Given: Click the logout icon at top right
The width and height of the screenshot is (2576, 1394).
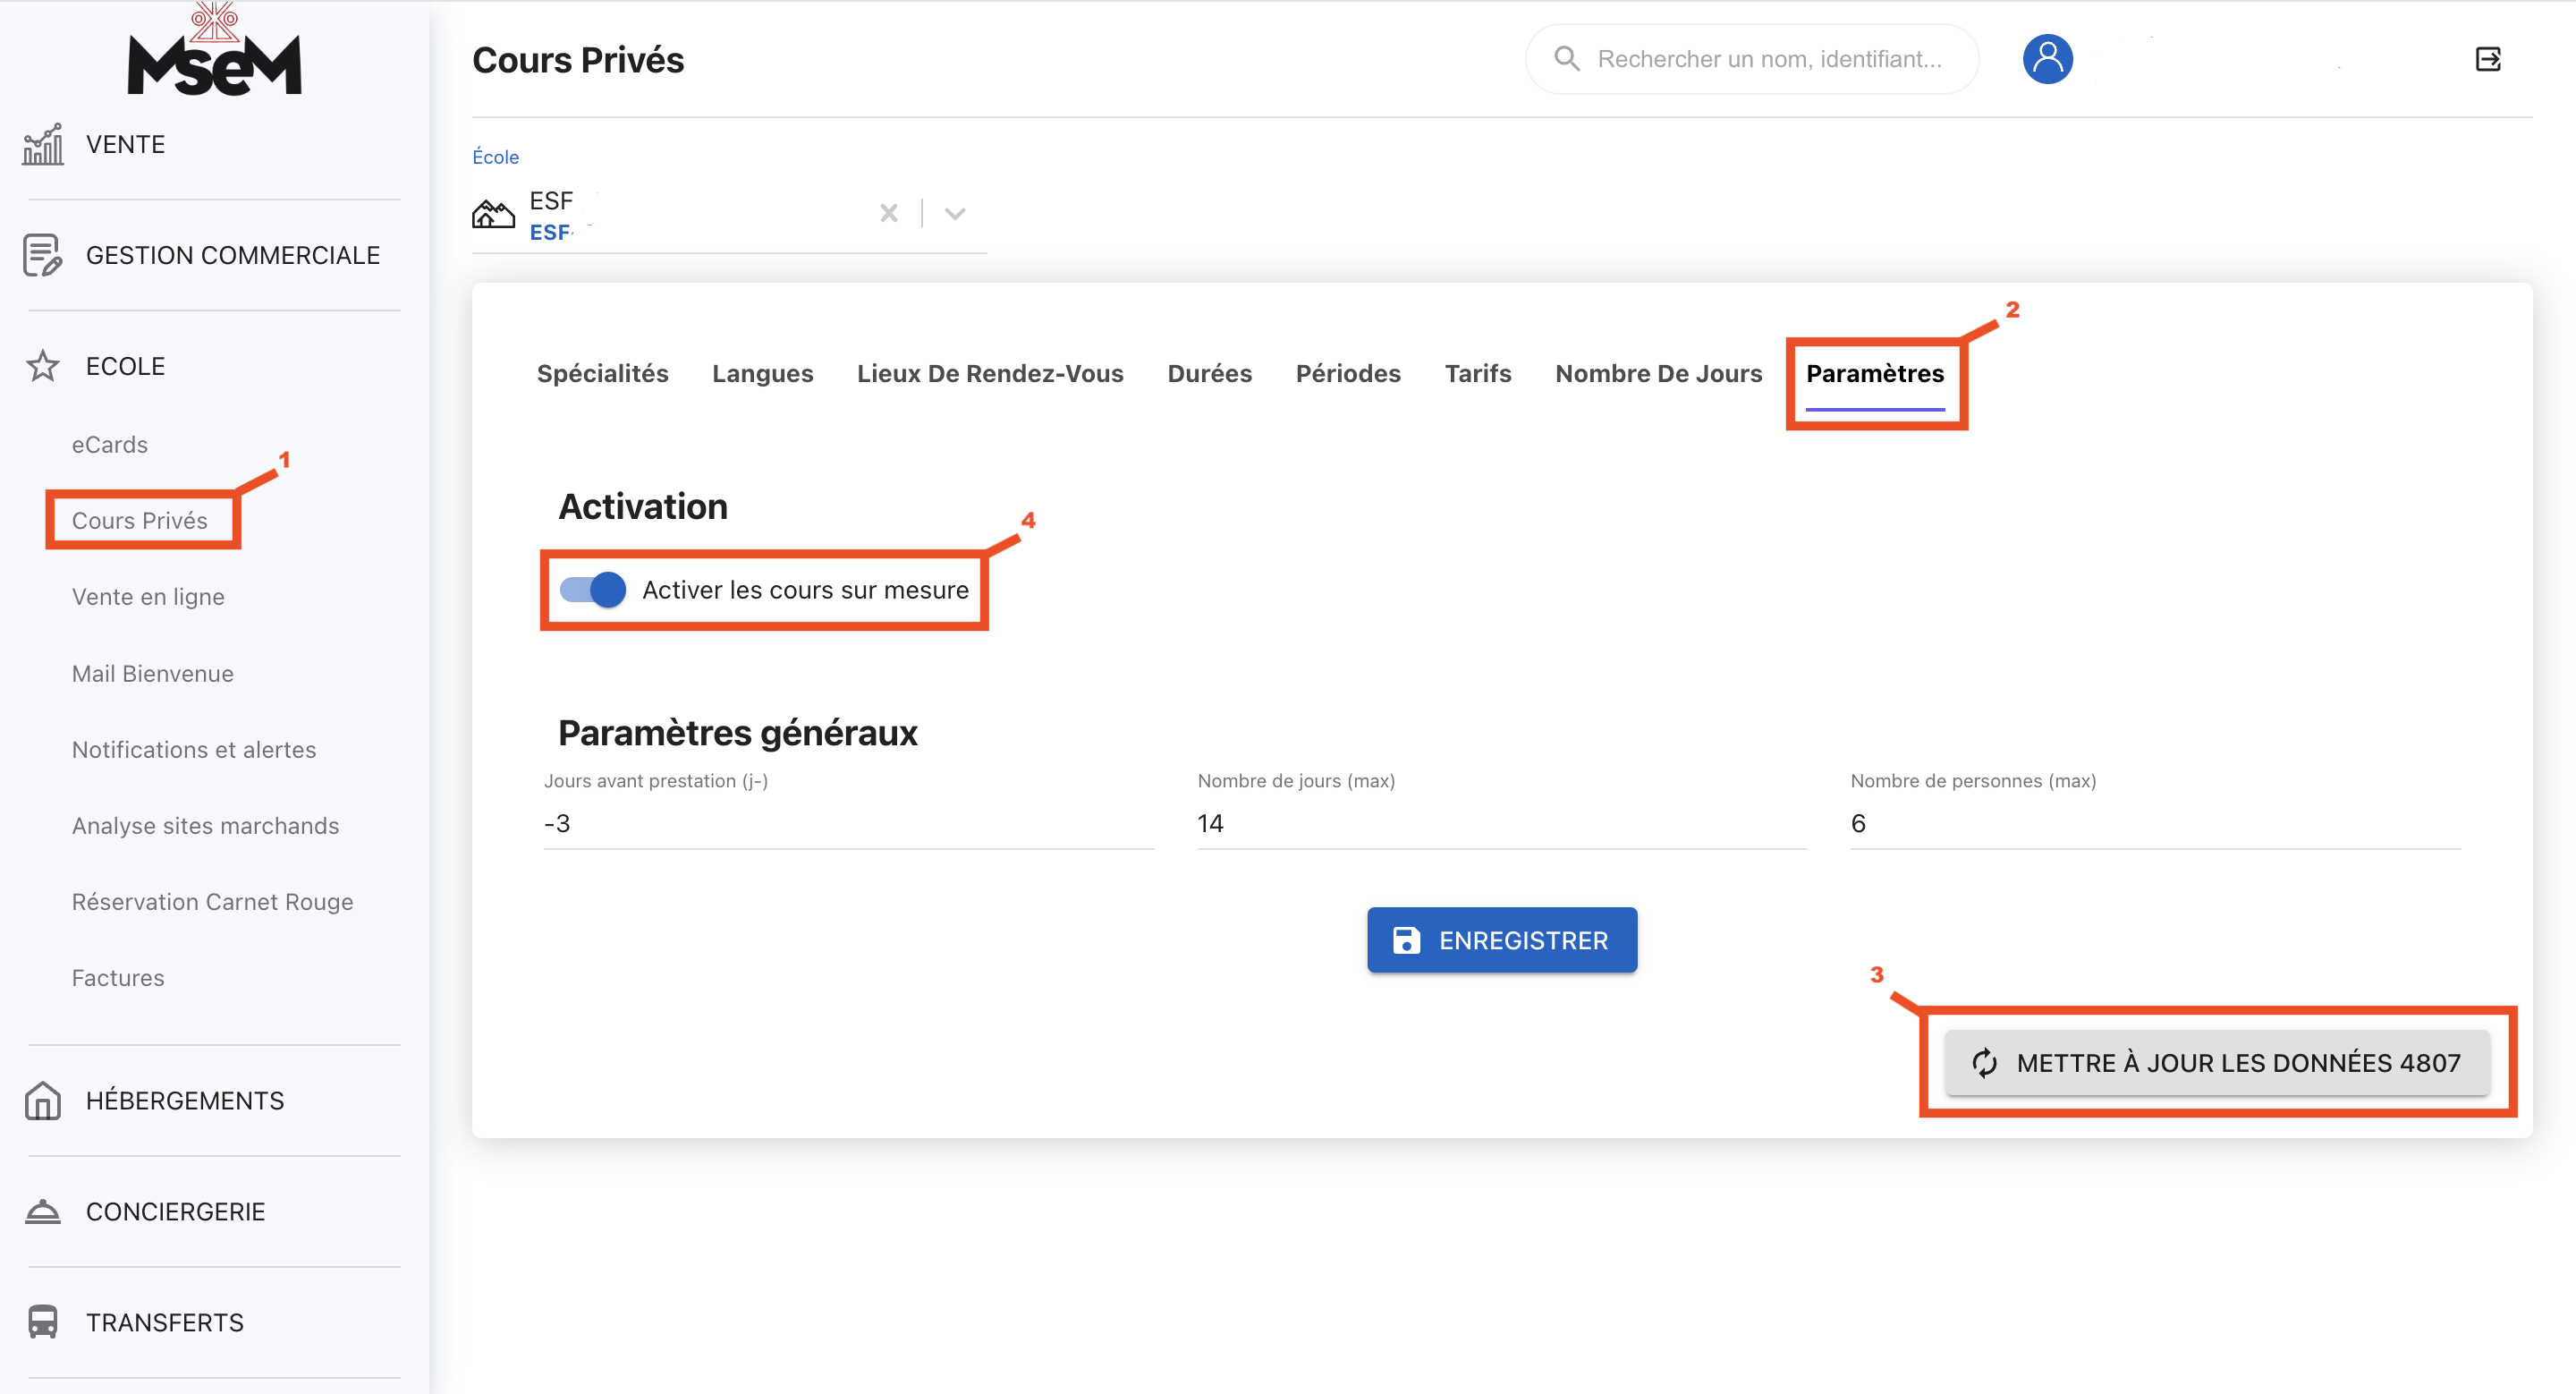Looking at the screenshot, I should [2487, 59].
